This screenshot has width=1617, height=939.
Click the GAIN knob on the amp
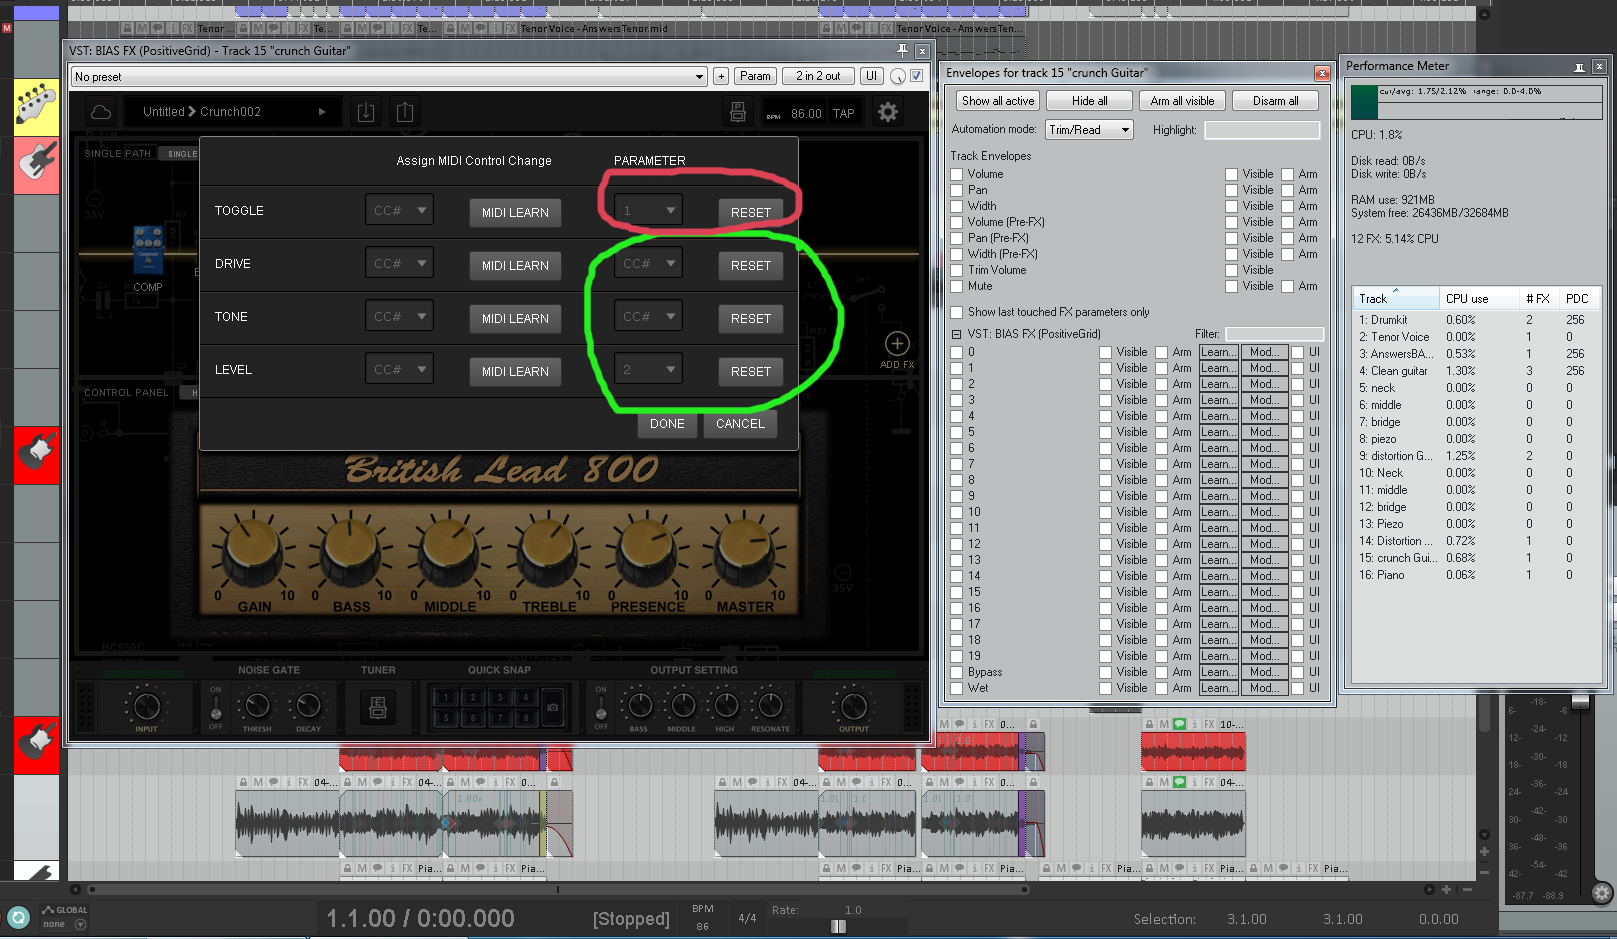point(252,549)
